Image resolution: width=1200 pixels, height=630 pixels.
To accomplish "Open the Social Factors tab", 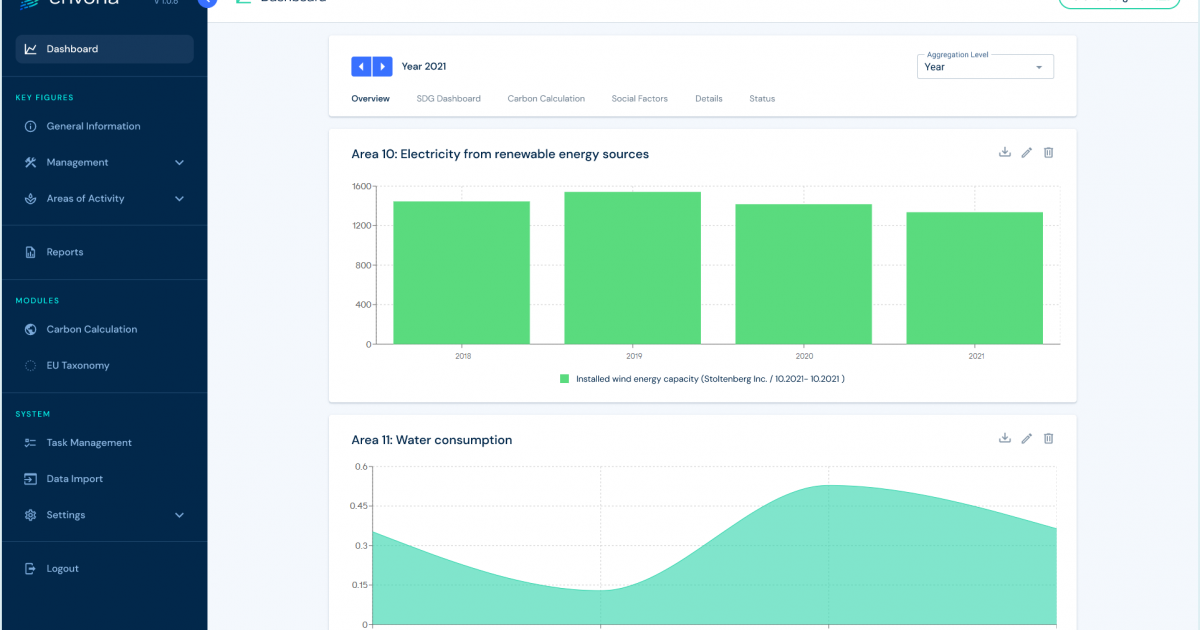I will [639, 99].
